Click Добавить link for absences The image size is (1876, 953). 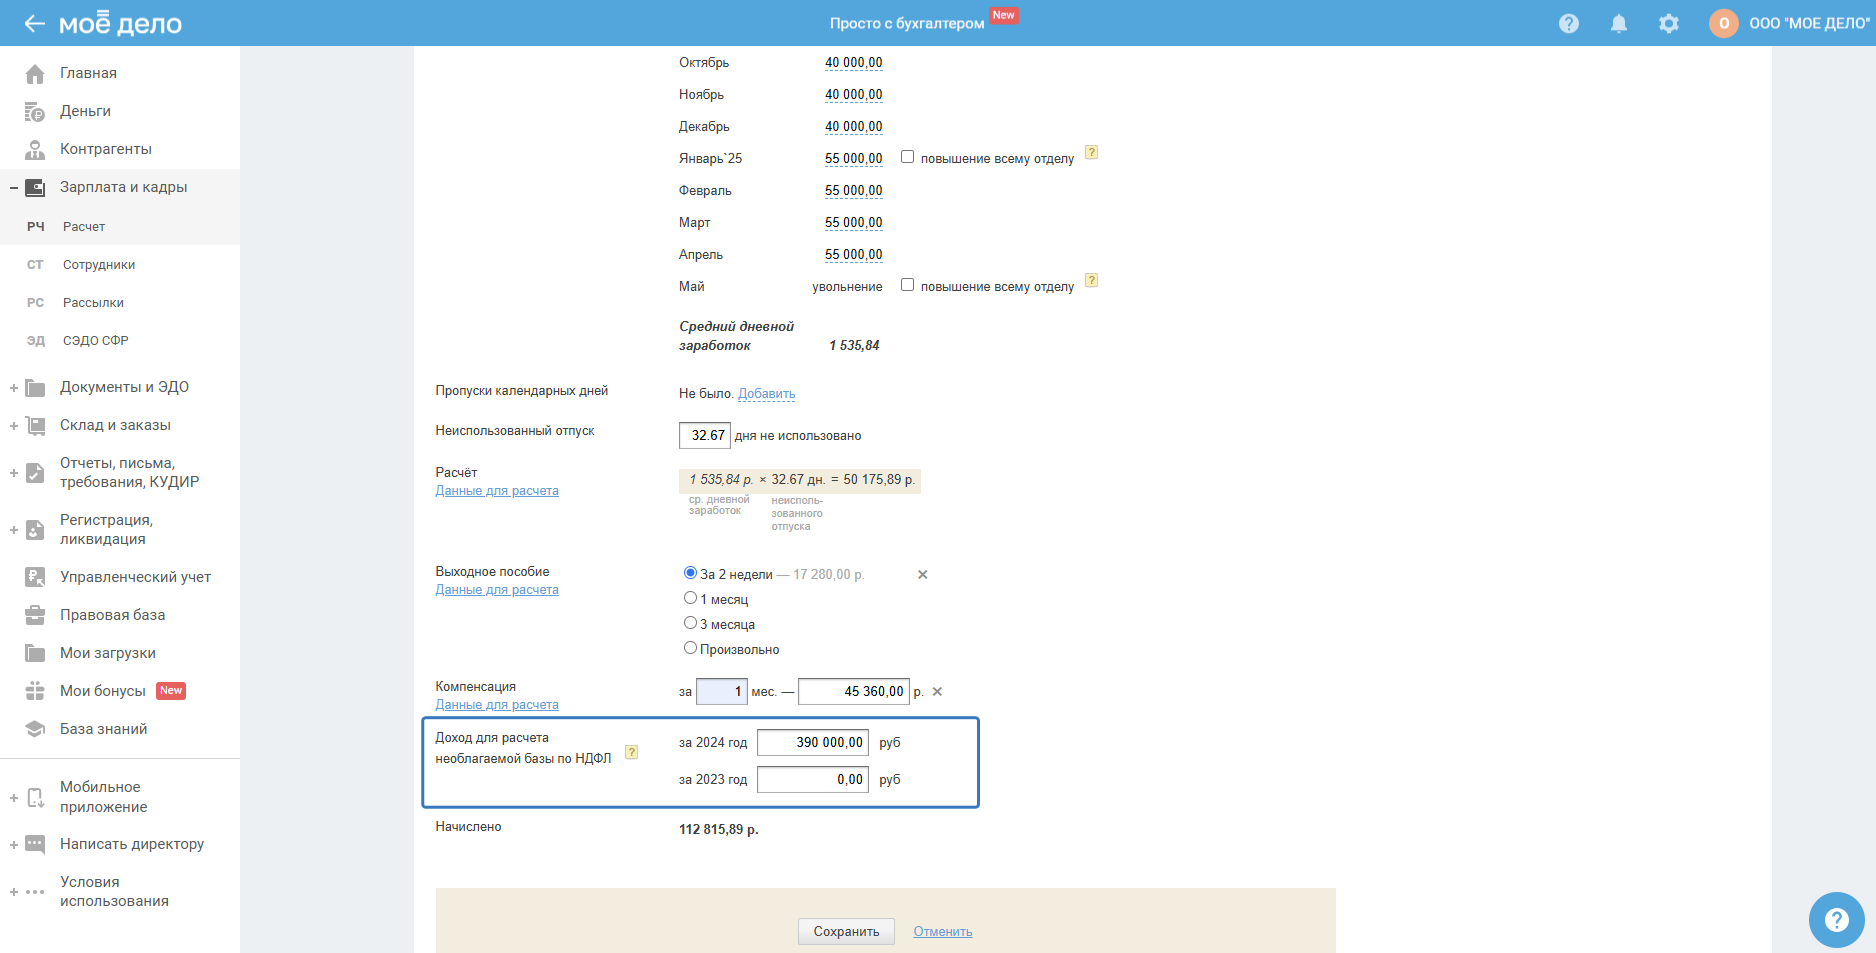point(767,394)
